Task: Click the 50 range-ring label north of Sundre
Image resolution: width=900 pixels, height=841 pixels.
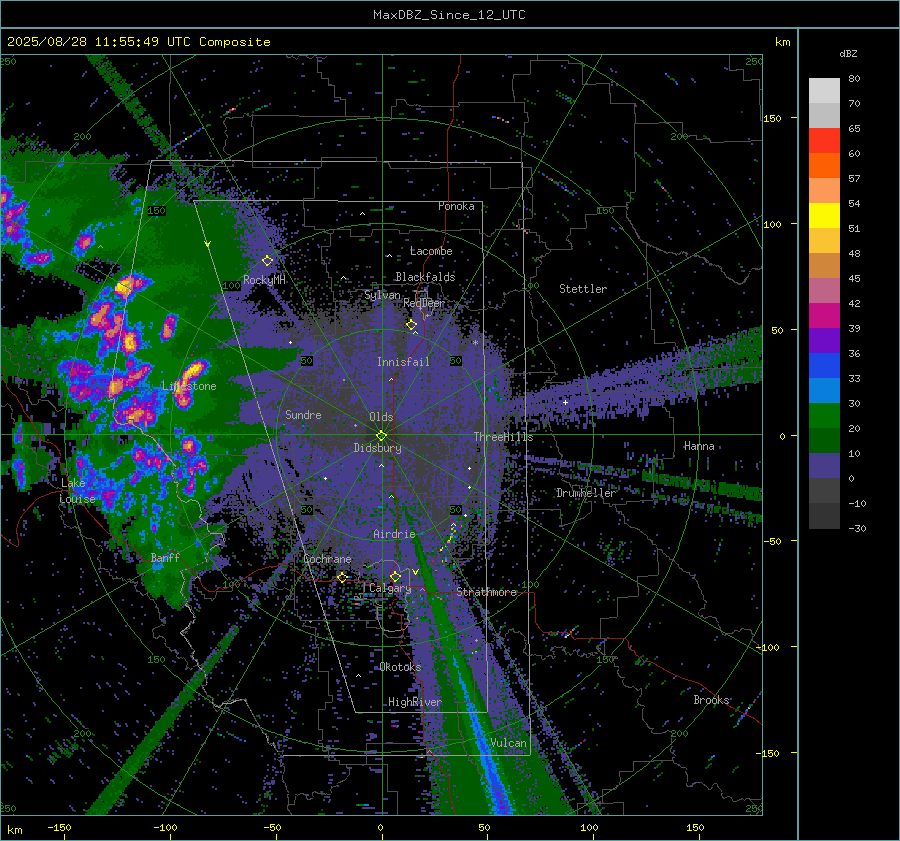Action: [307, 361]
